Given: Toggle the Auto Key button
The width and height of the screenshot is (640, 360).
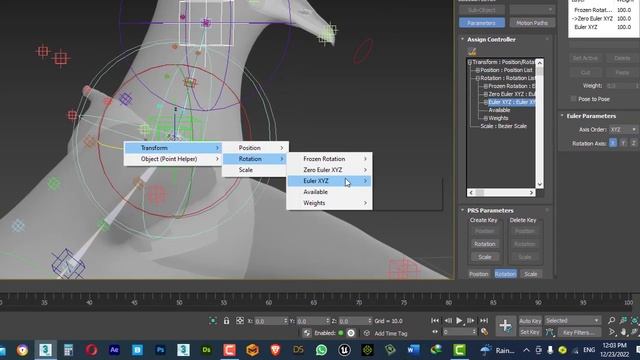Looking at the screenshot, I should click(530, 321).
